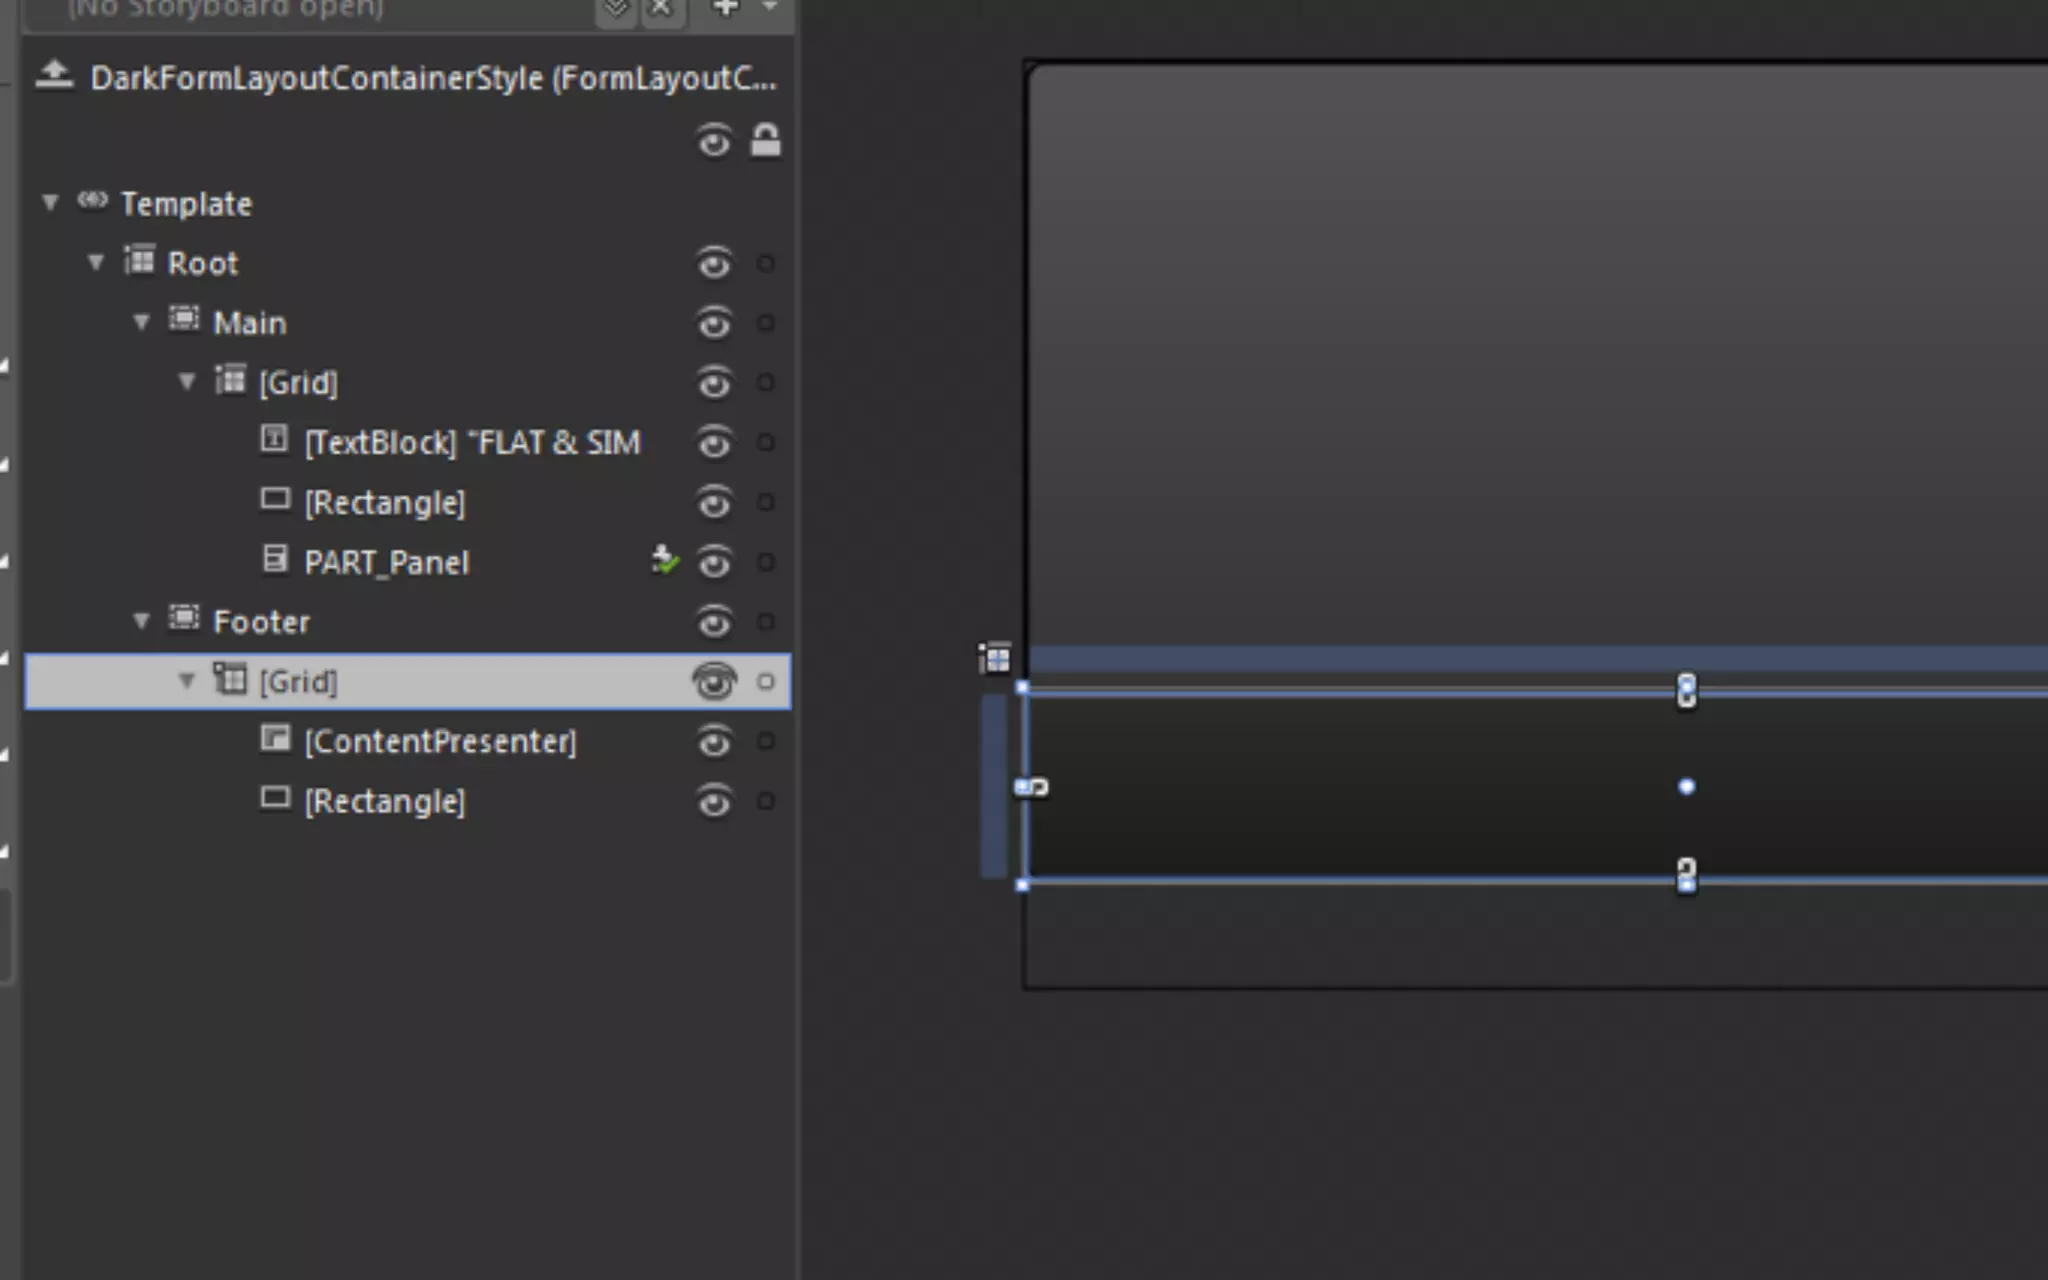This screenshot has height=1280, width=2048.
Task: Click the lock-all column header icon
Action: click(765, 141)
